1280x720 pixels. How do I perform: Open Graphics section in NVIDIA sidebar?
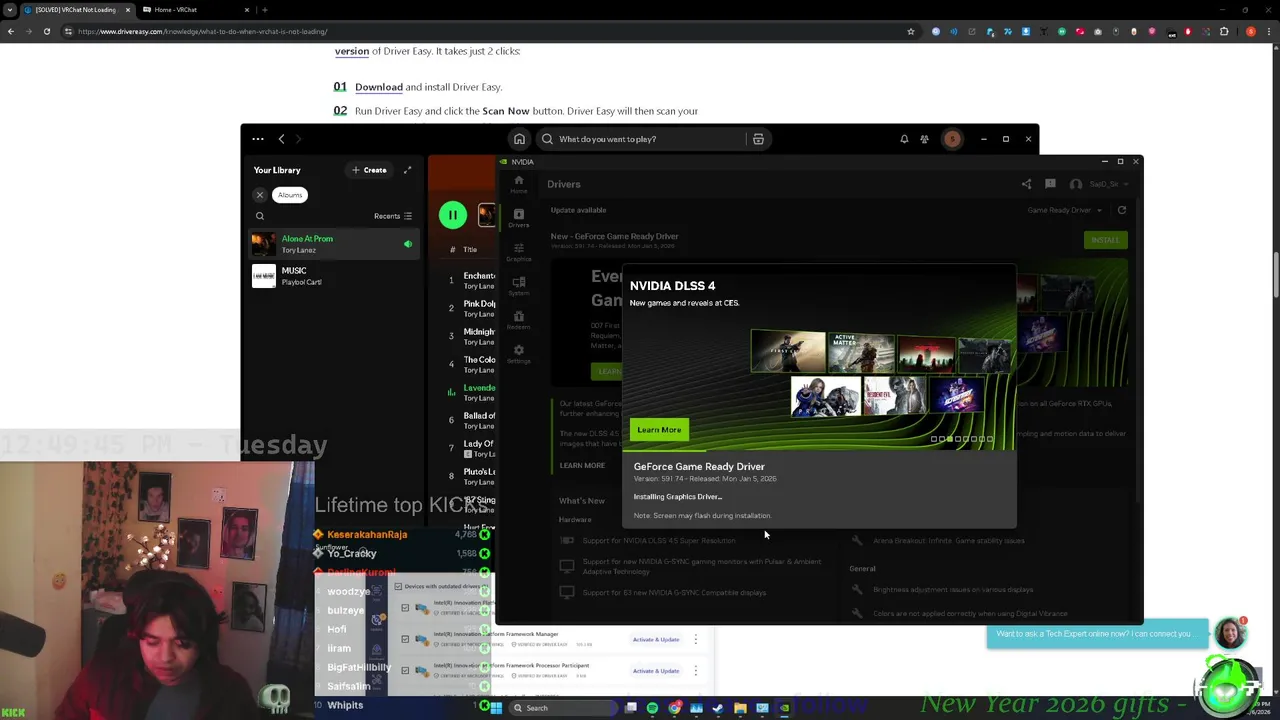pos(518,252)
